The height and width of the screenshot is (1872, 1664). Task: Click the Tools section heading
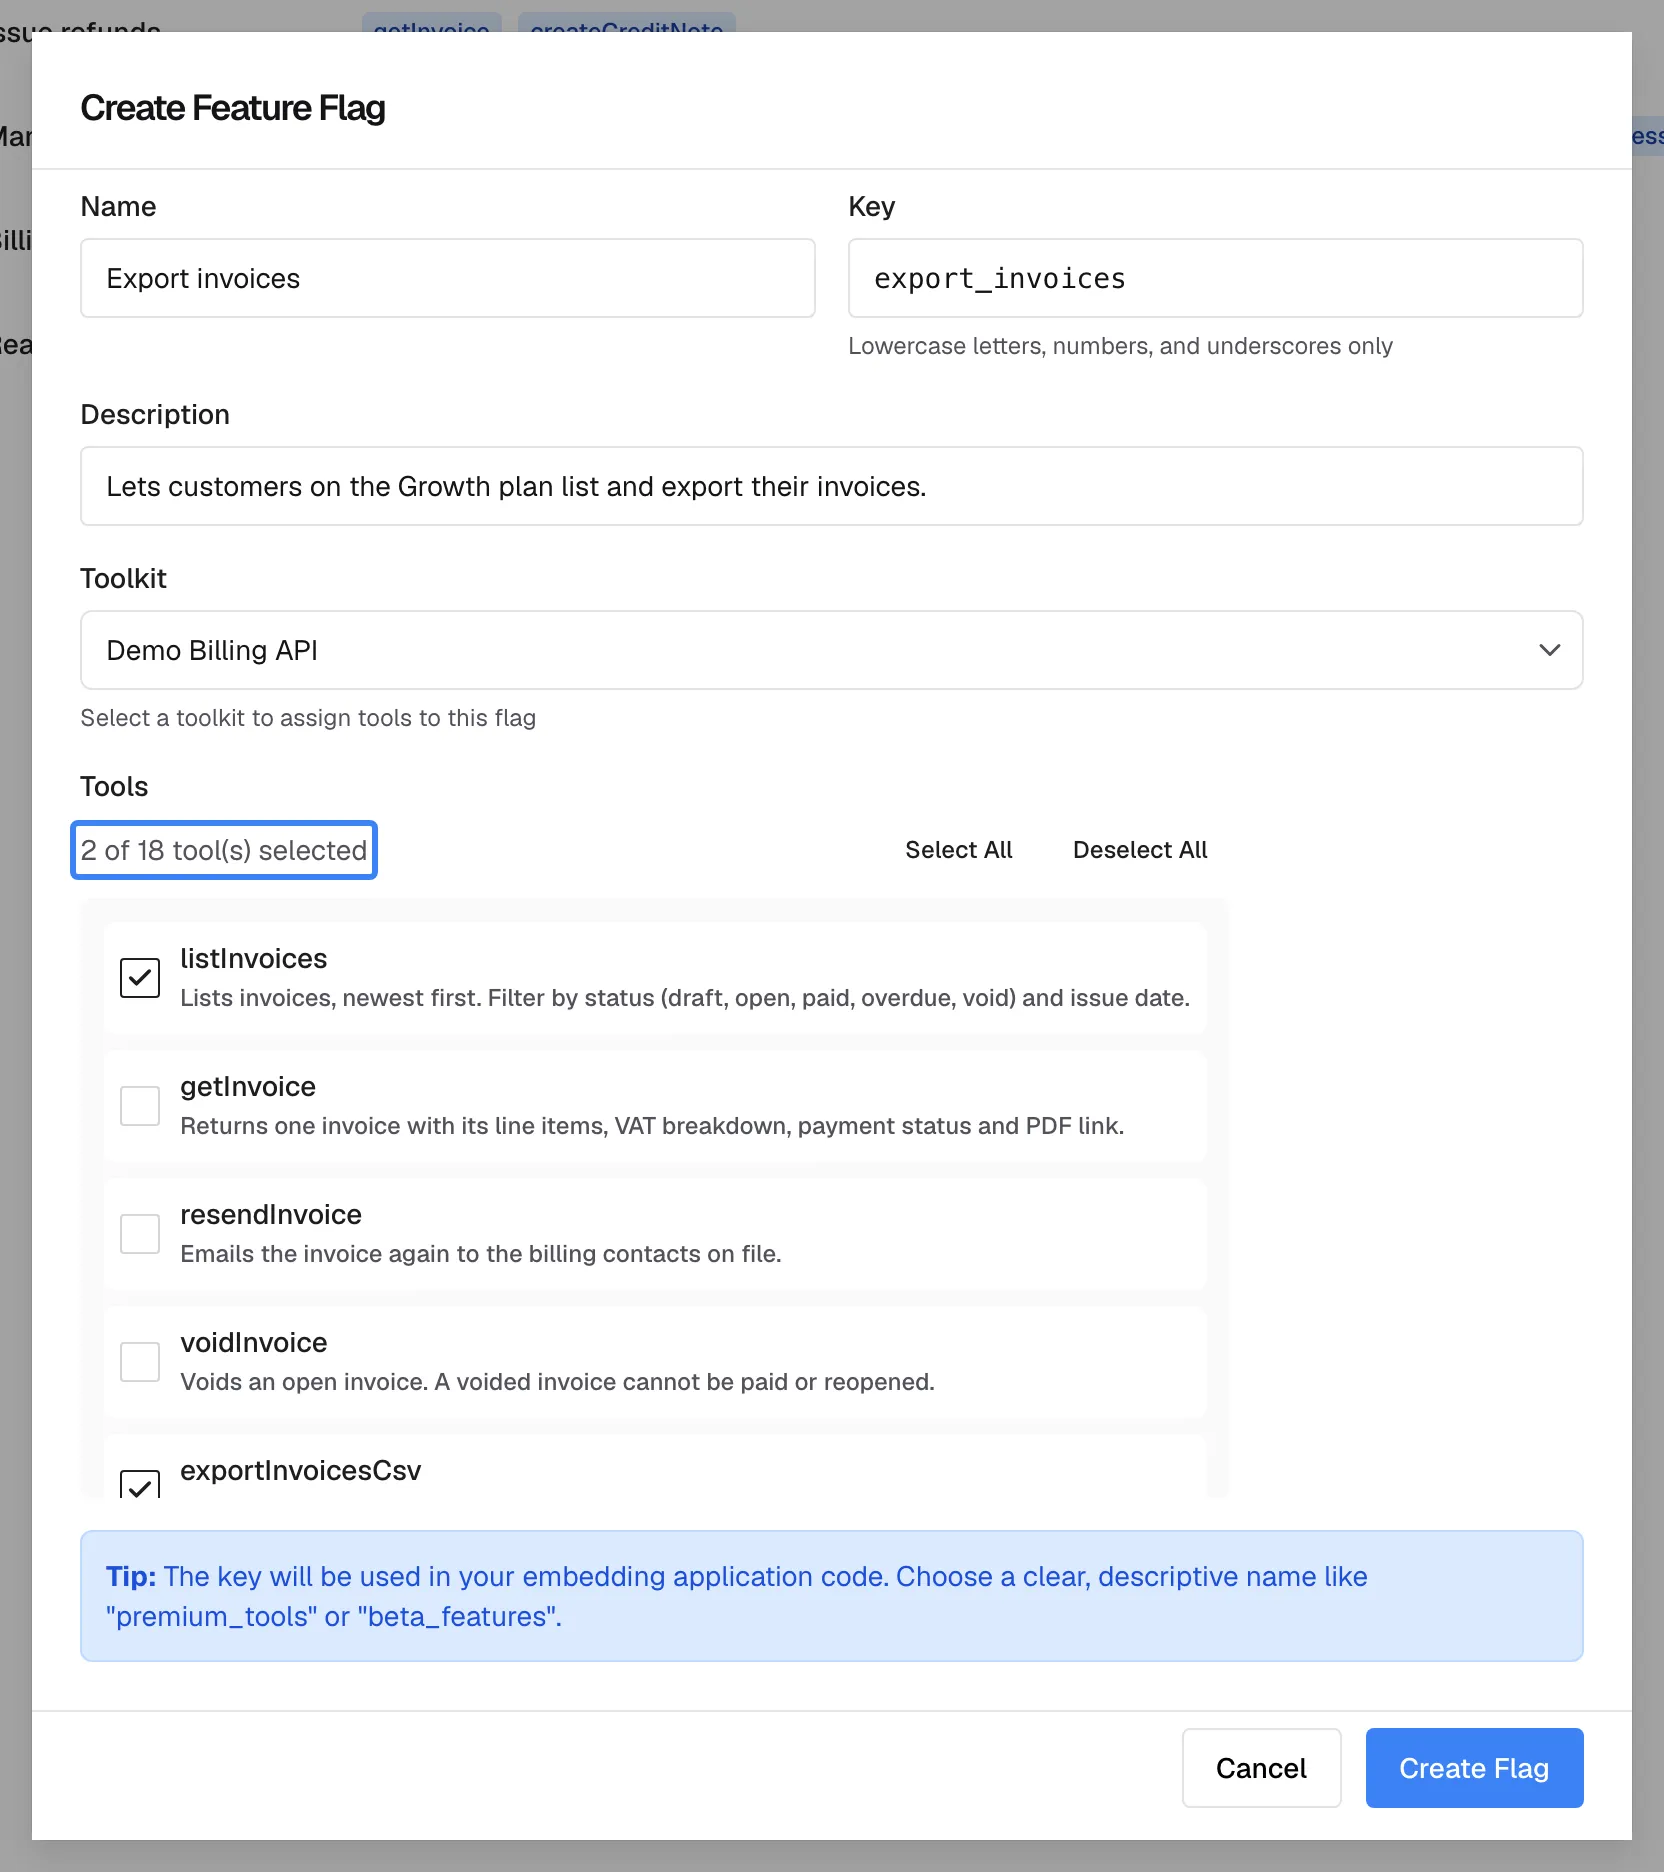pyautogui.click(x=114, y=786)
